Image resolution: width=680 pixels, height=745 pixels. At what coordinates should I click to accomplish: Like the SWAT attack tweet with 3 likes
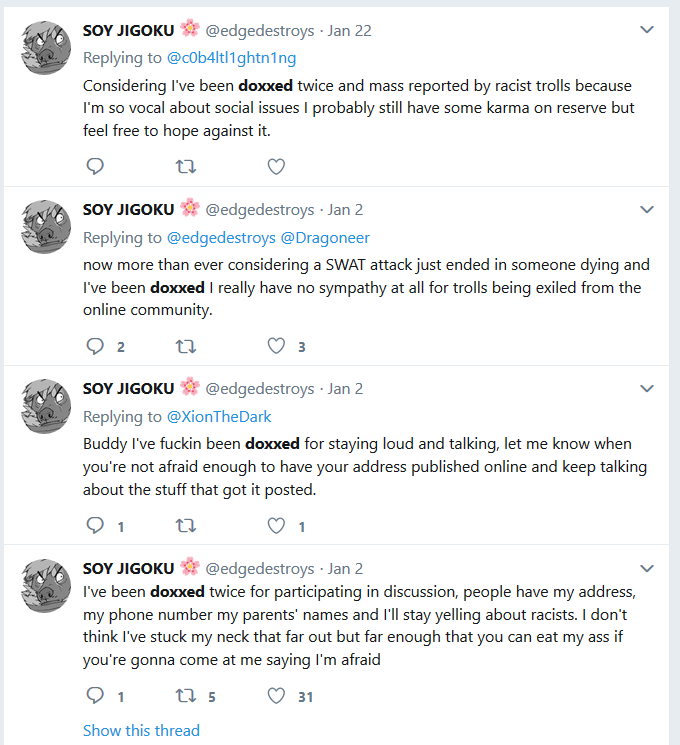click(276, 346)
